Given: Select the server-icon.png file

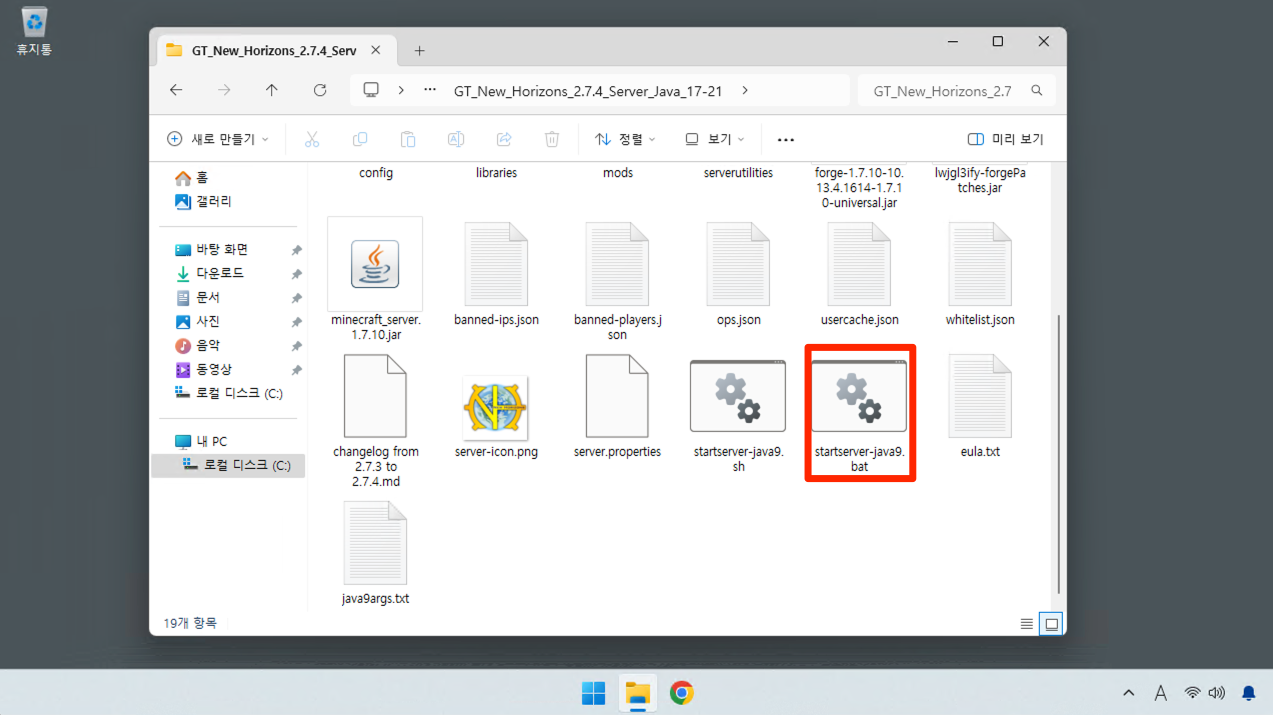Looking at the screenshot, I should click(x=496, y=416).
